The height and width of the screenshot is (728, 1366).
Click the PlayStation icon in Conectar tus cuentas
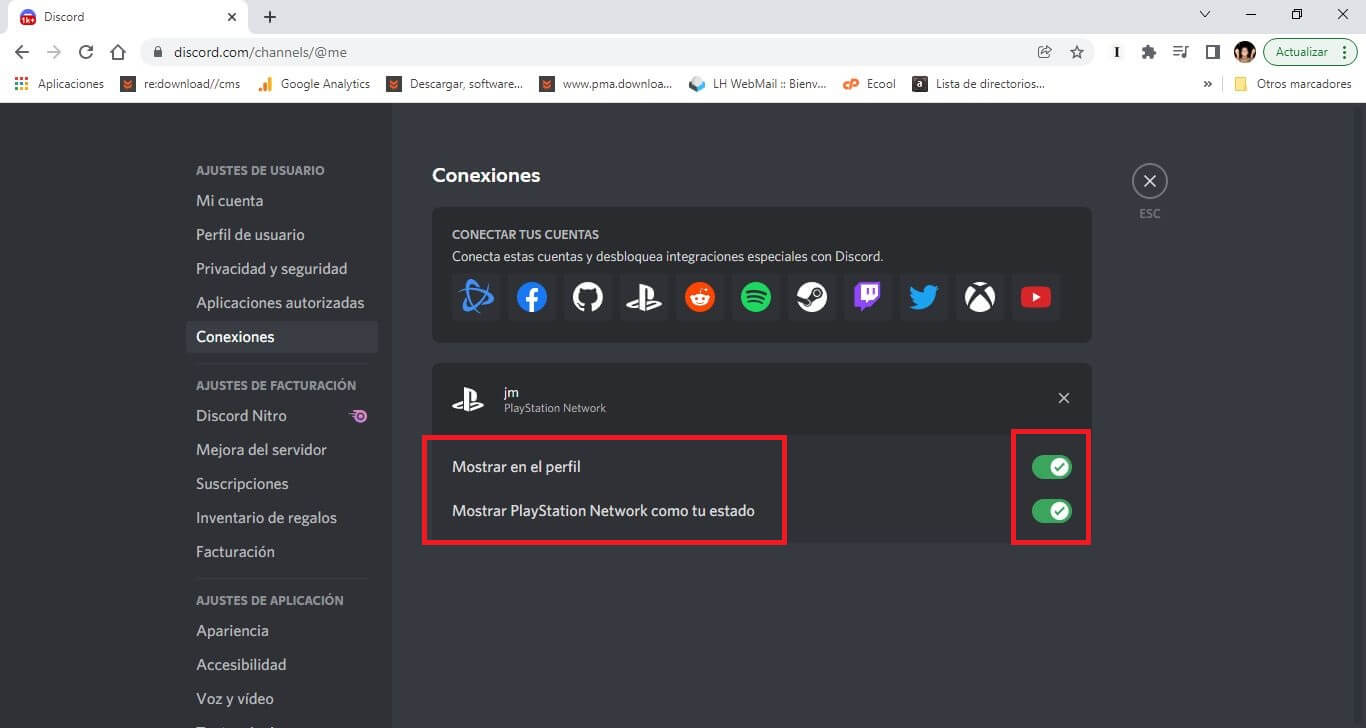[x=644, y=297]
